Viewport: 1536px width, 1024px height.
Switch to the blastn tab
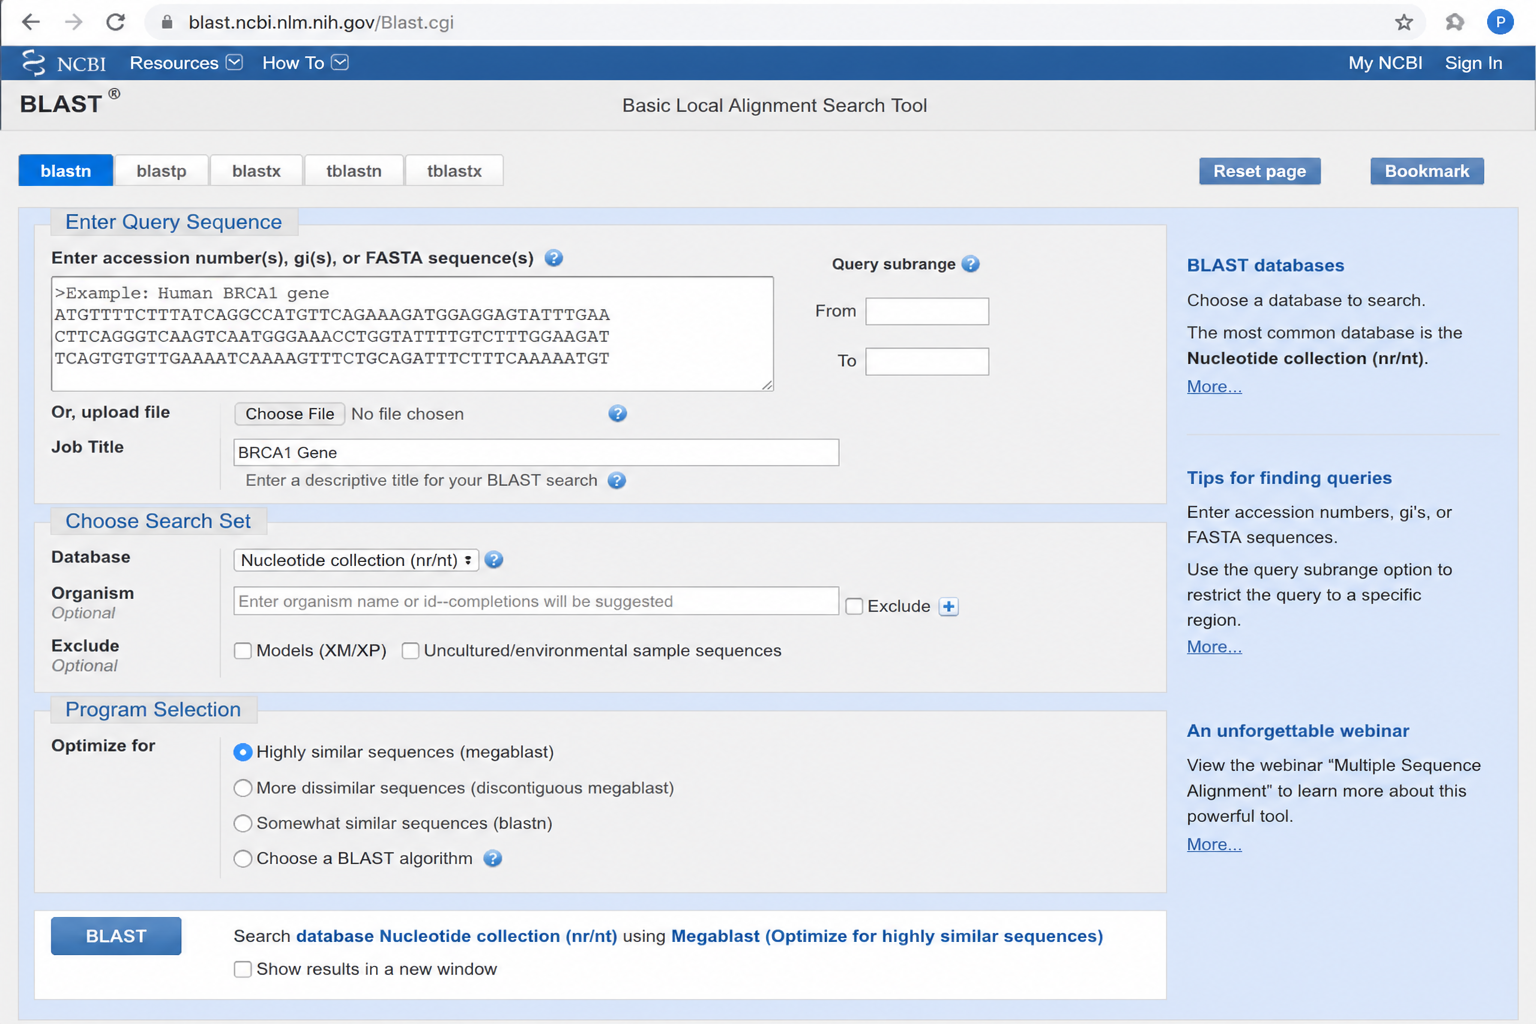[x=66, y=171]
